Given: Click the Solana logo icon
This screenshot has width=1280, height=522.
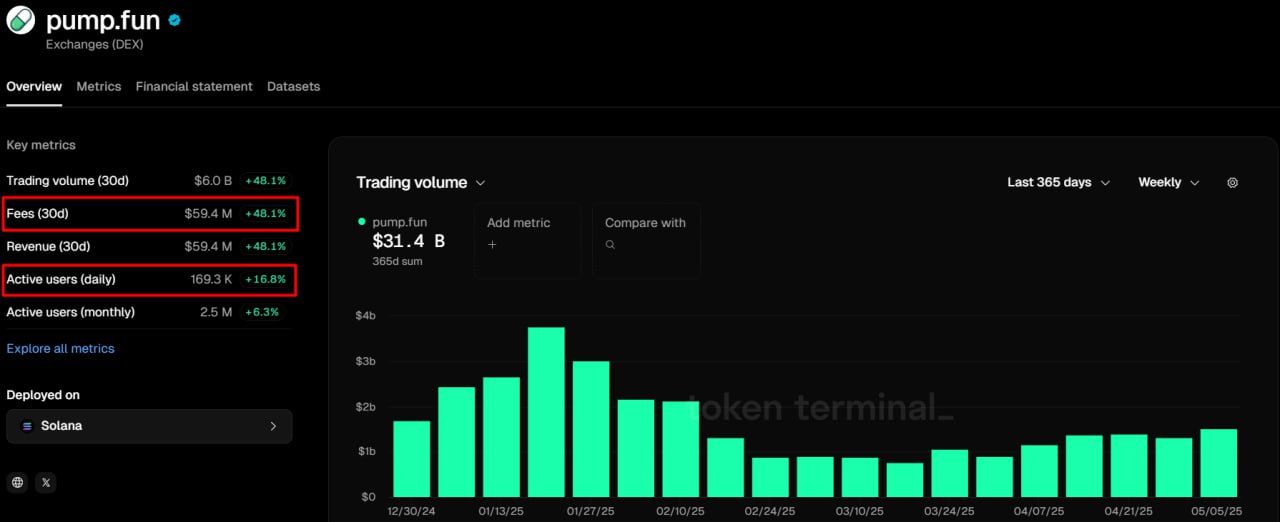Looking at the screenshot, I should tap(27, 426).
